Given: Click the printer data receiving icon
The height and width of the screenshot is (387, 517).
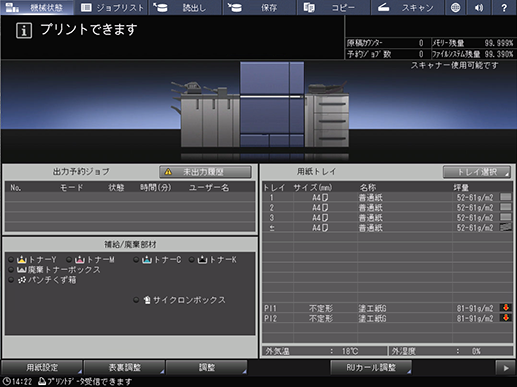Looking at the screenshot, I should click(42, 381).
